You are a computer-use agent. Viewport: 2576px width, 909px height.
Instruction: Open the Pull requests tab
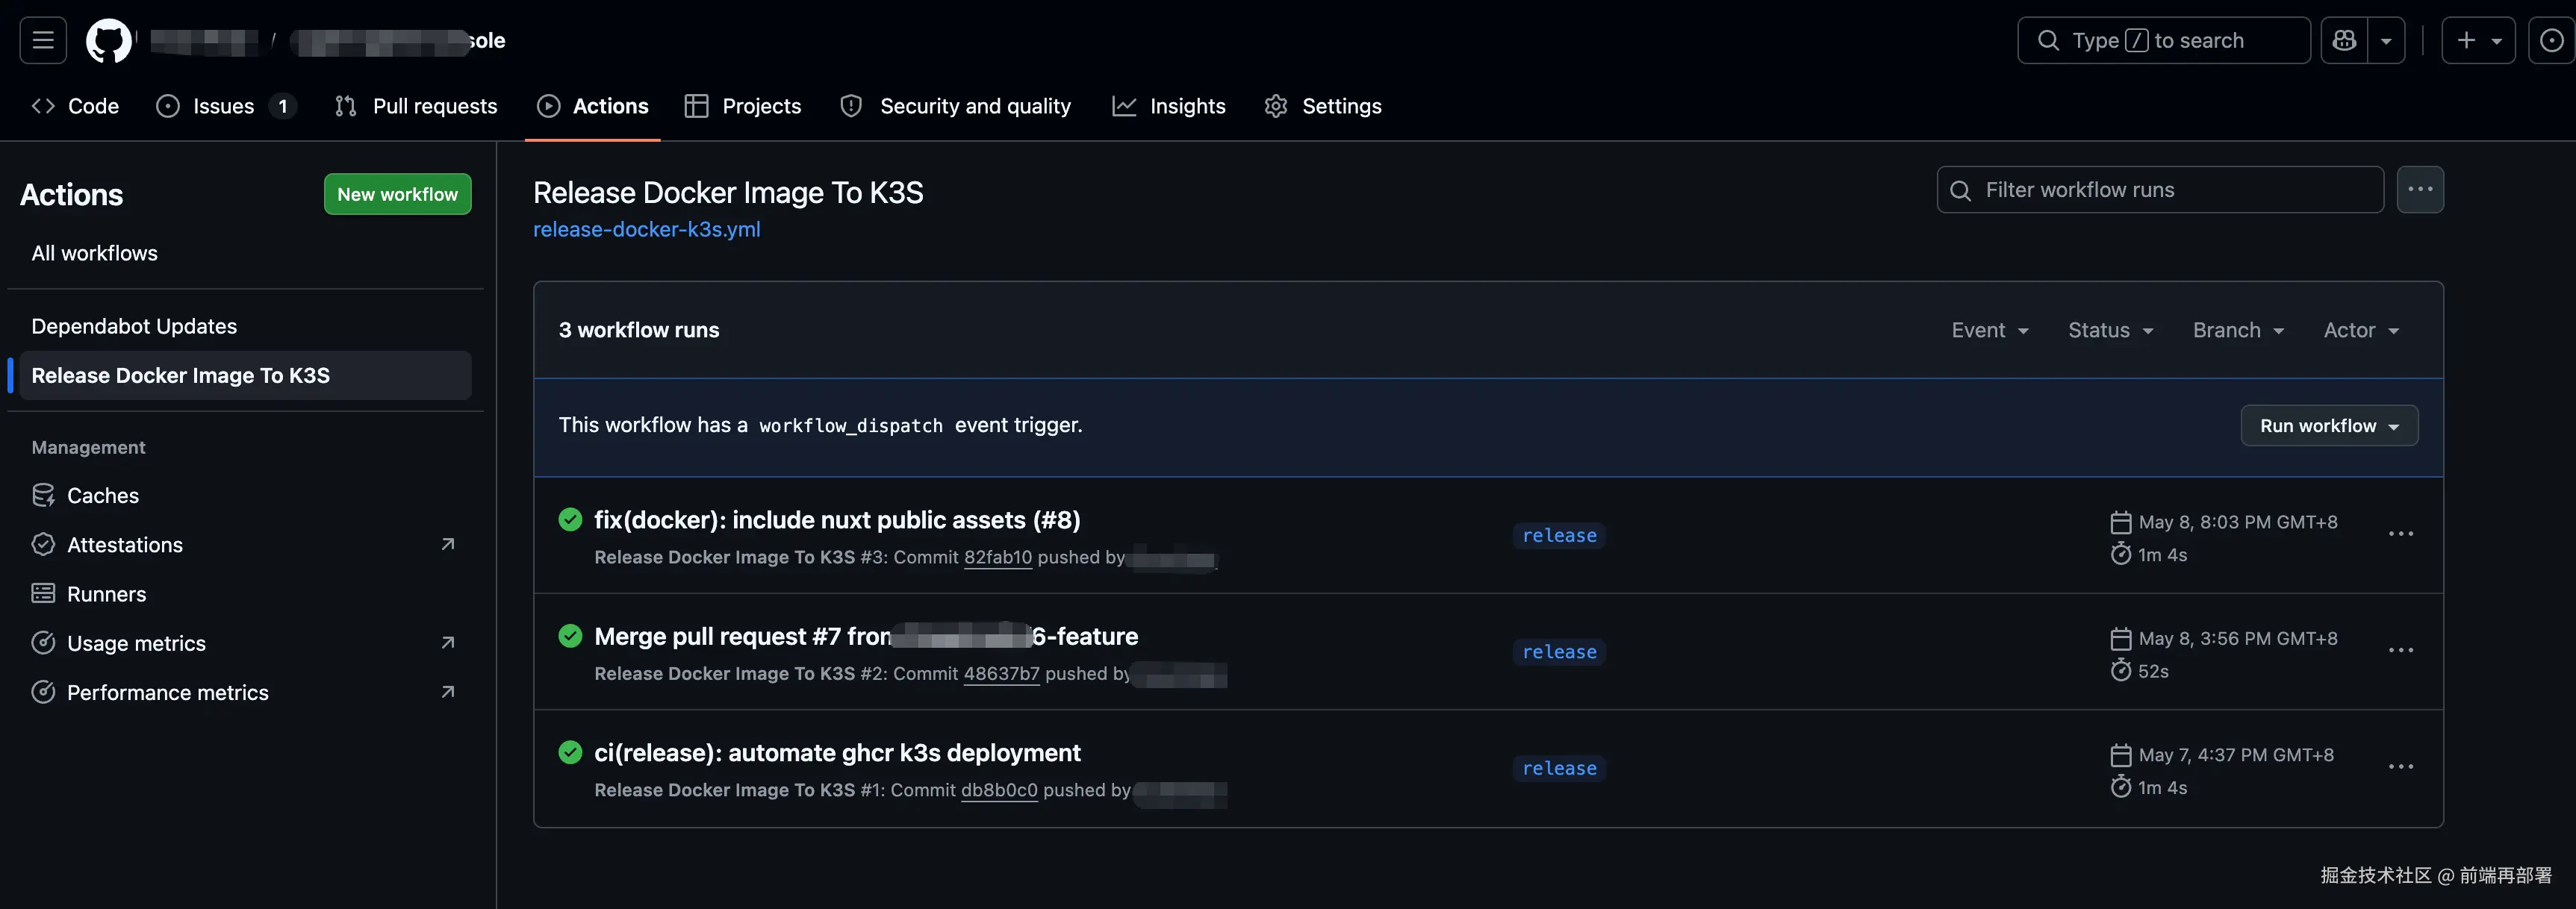pos(416,106)
